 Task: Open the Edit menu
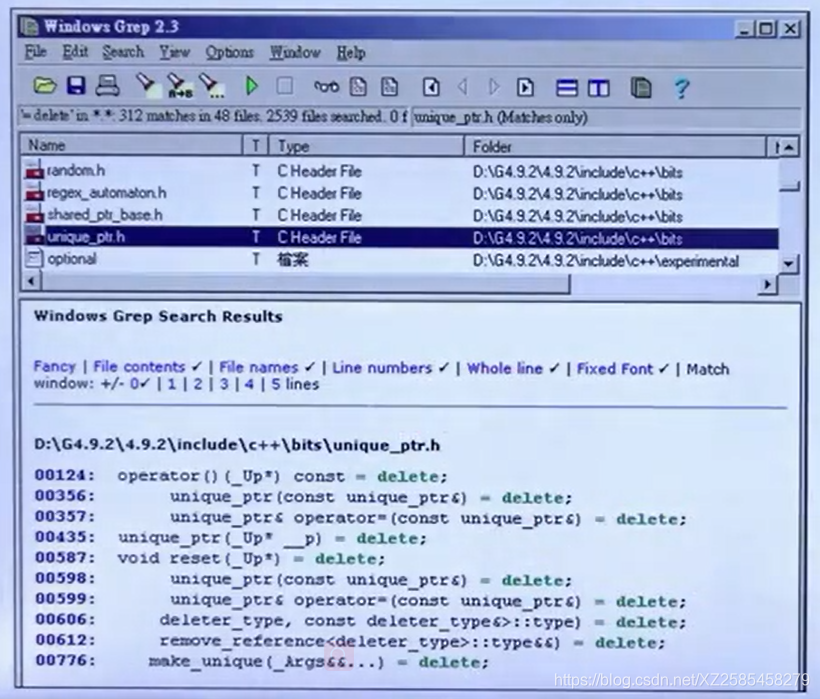pyautogui.click(x=75, y=52)
